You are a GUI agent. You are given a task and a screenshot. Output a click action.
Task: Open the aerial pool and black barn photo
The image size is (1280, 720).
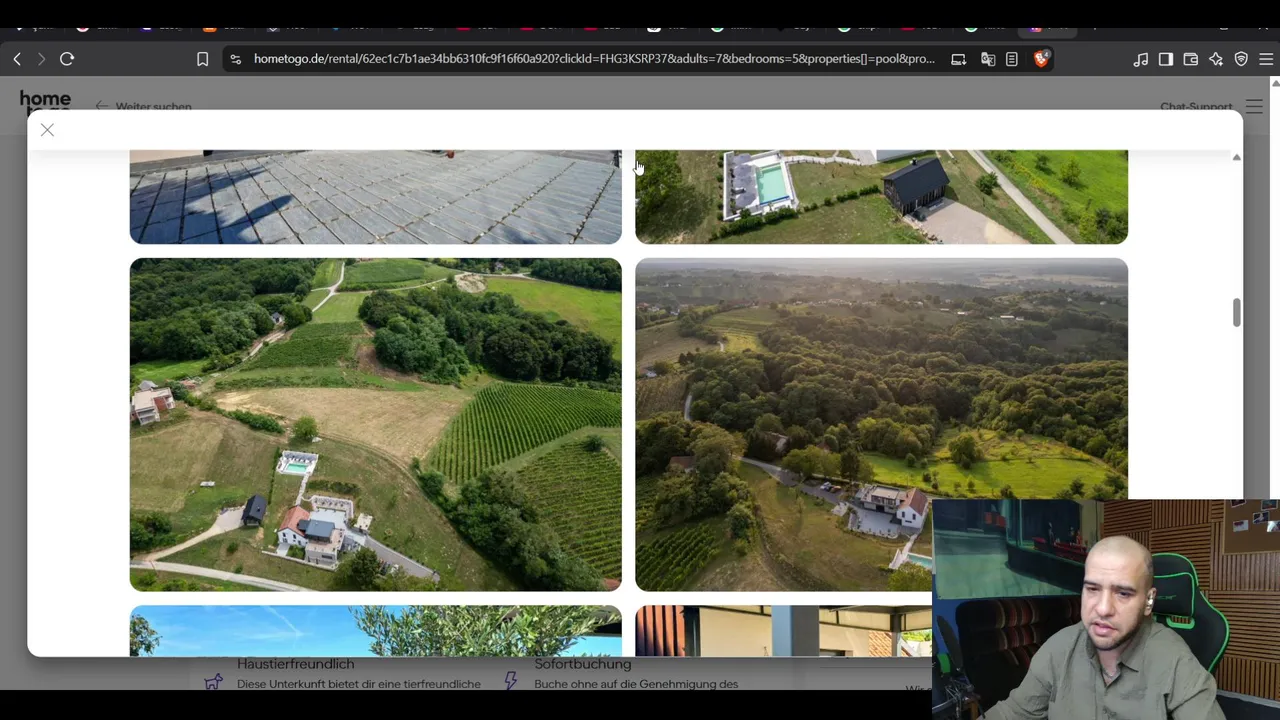click(881, 197)
